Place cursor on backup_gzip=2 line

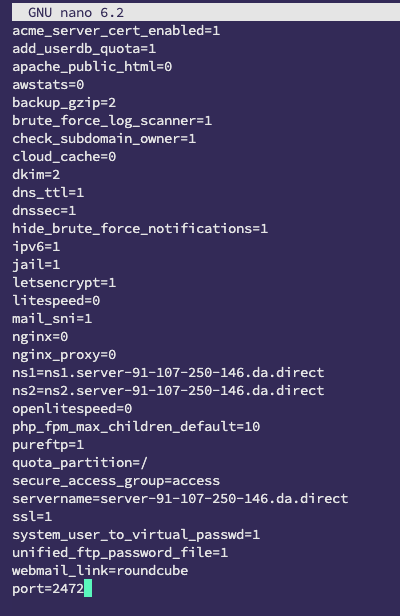64,103
